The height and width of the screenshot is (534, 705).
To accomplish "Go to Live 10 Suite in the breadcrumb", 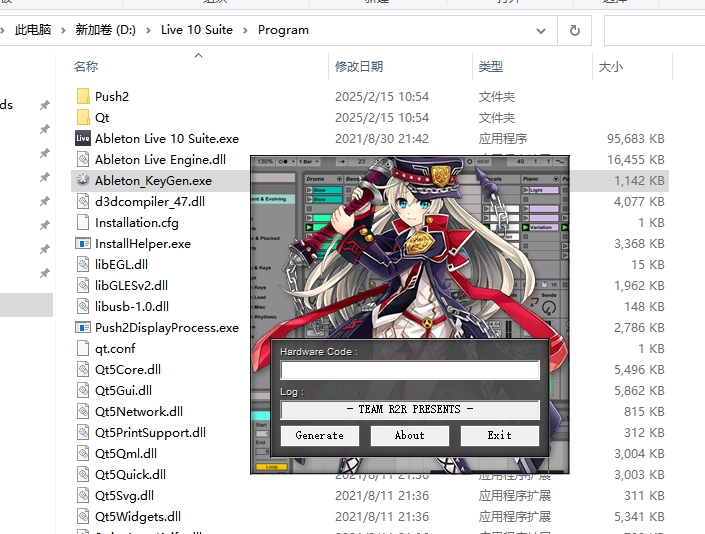I will (x=197, y=30).
